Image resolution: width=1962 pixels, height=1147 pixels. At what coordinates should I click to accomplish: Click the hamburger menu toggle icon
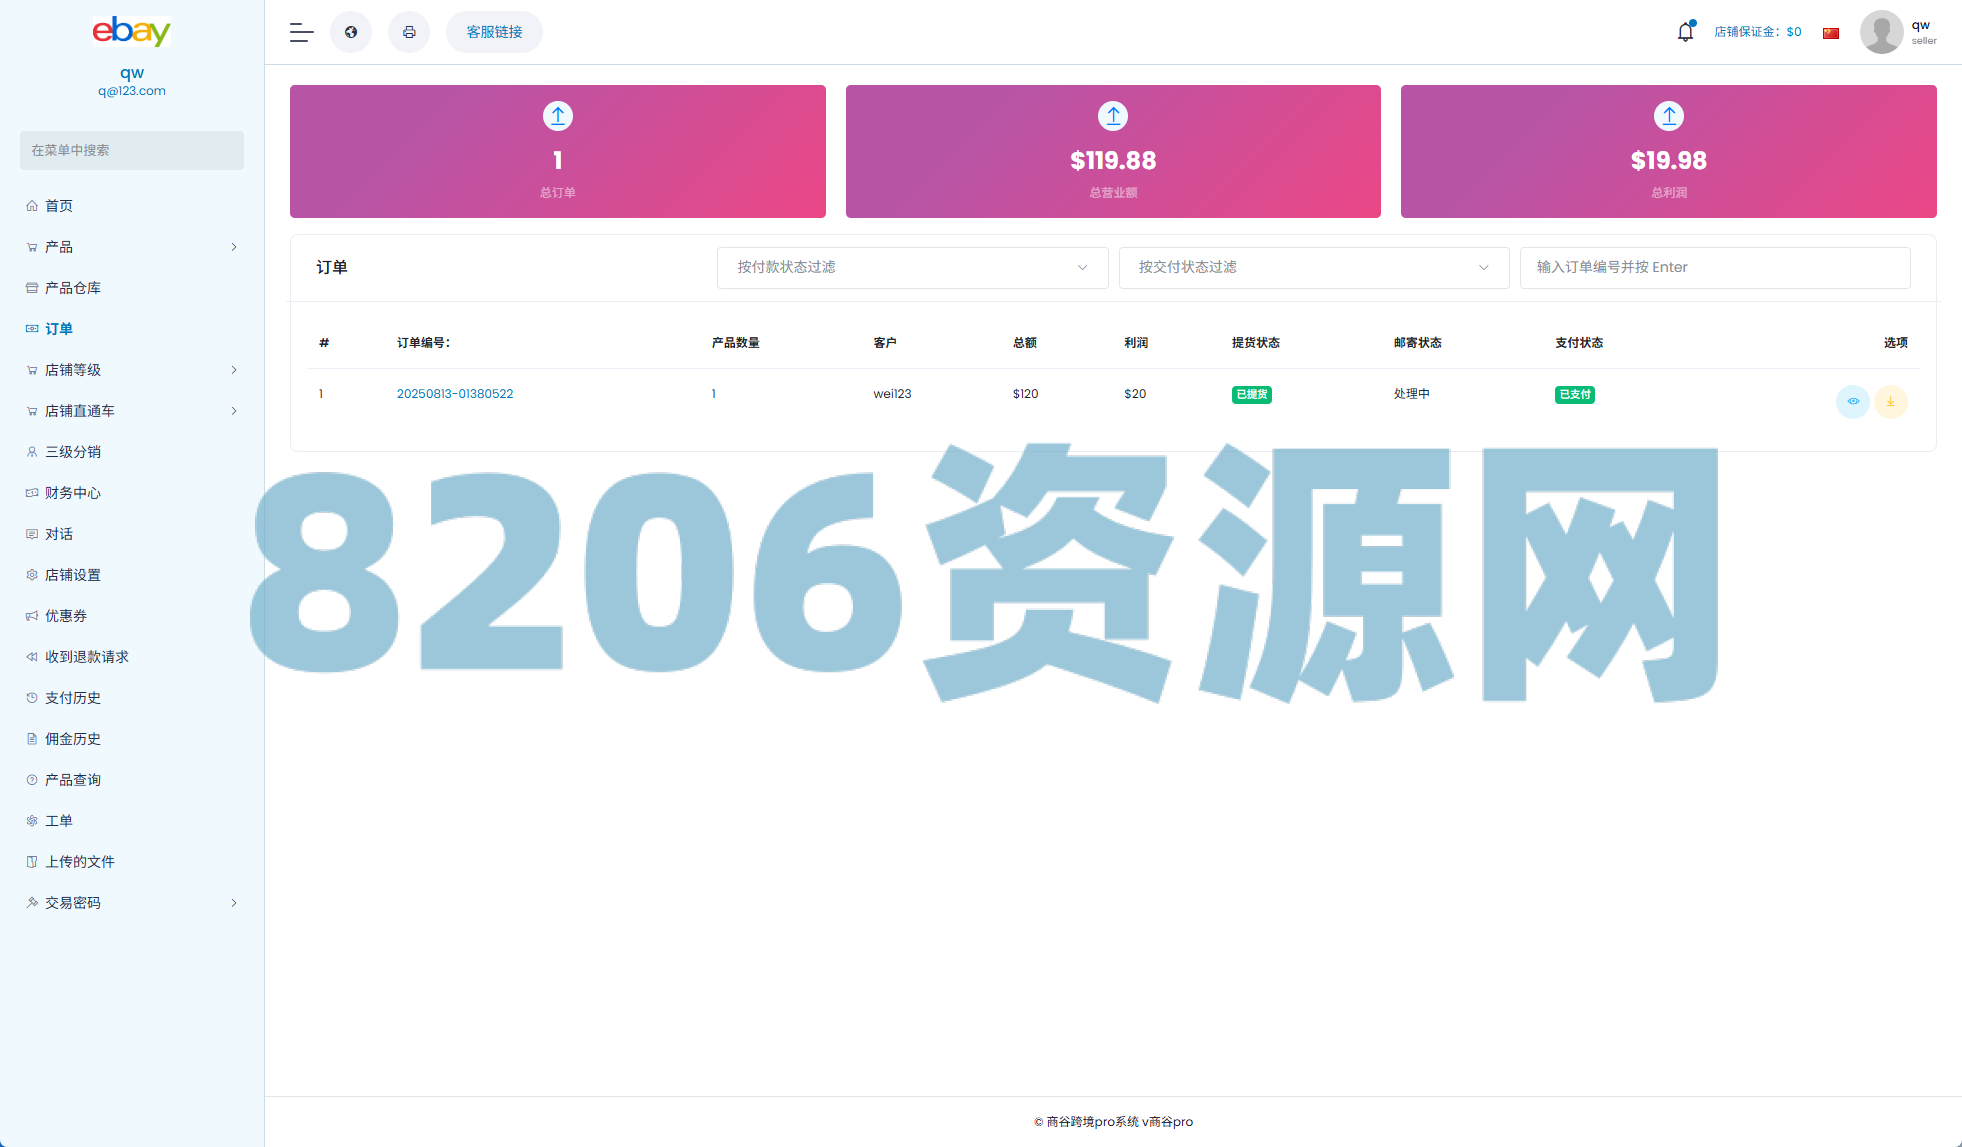pos(301,32)
